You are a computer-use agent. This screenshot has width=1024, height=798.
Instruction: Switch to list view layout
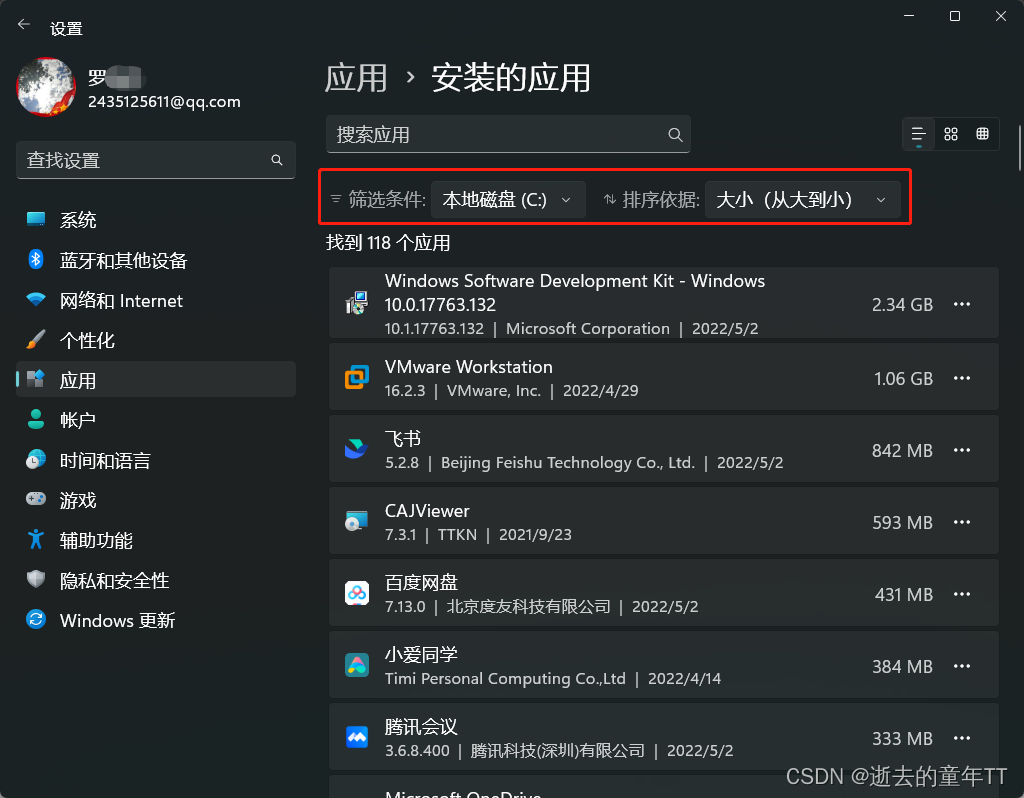(919, 135)
